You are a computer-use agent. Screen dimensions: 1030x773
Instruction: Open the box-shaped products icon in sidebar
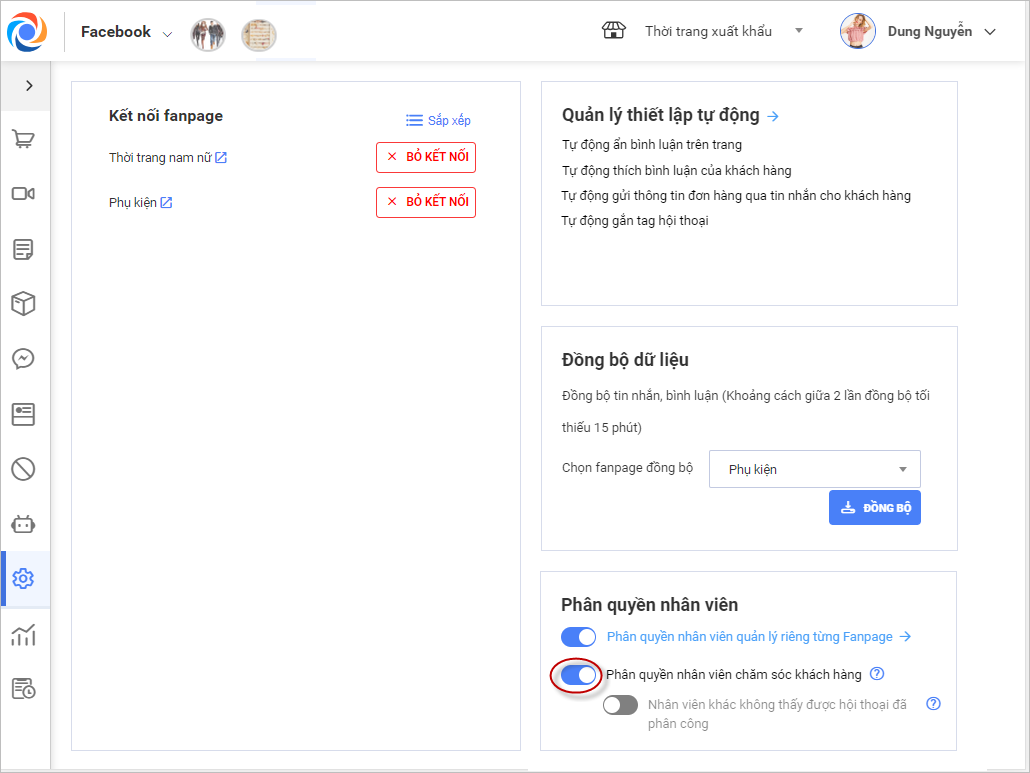(x=23, y=304)
